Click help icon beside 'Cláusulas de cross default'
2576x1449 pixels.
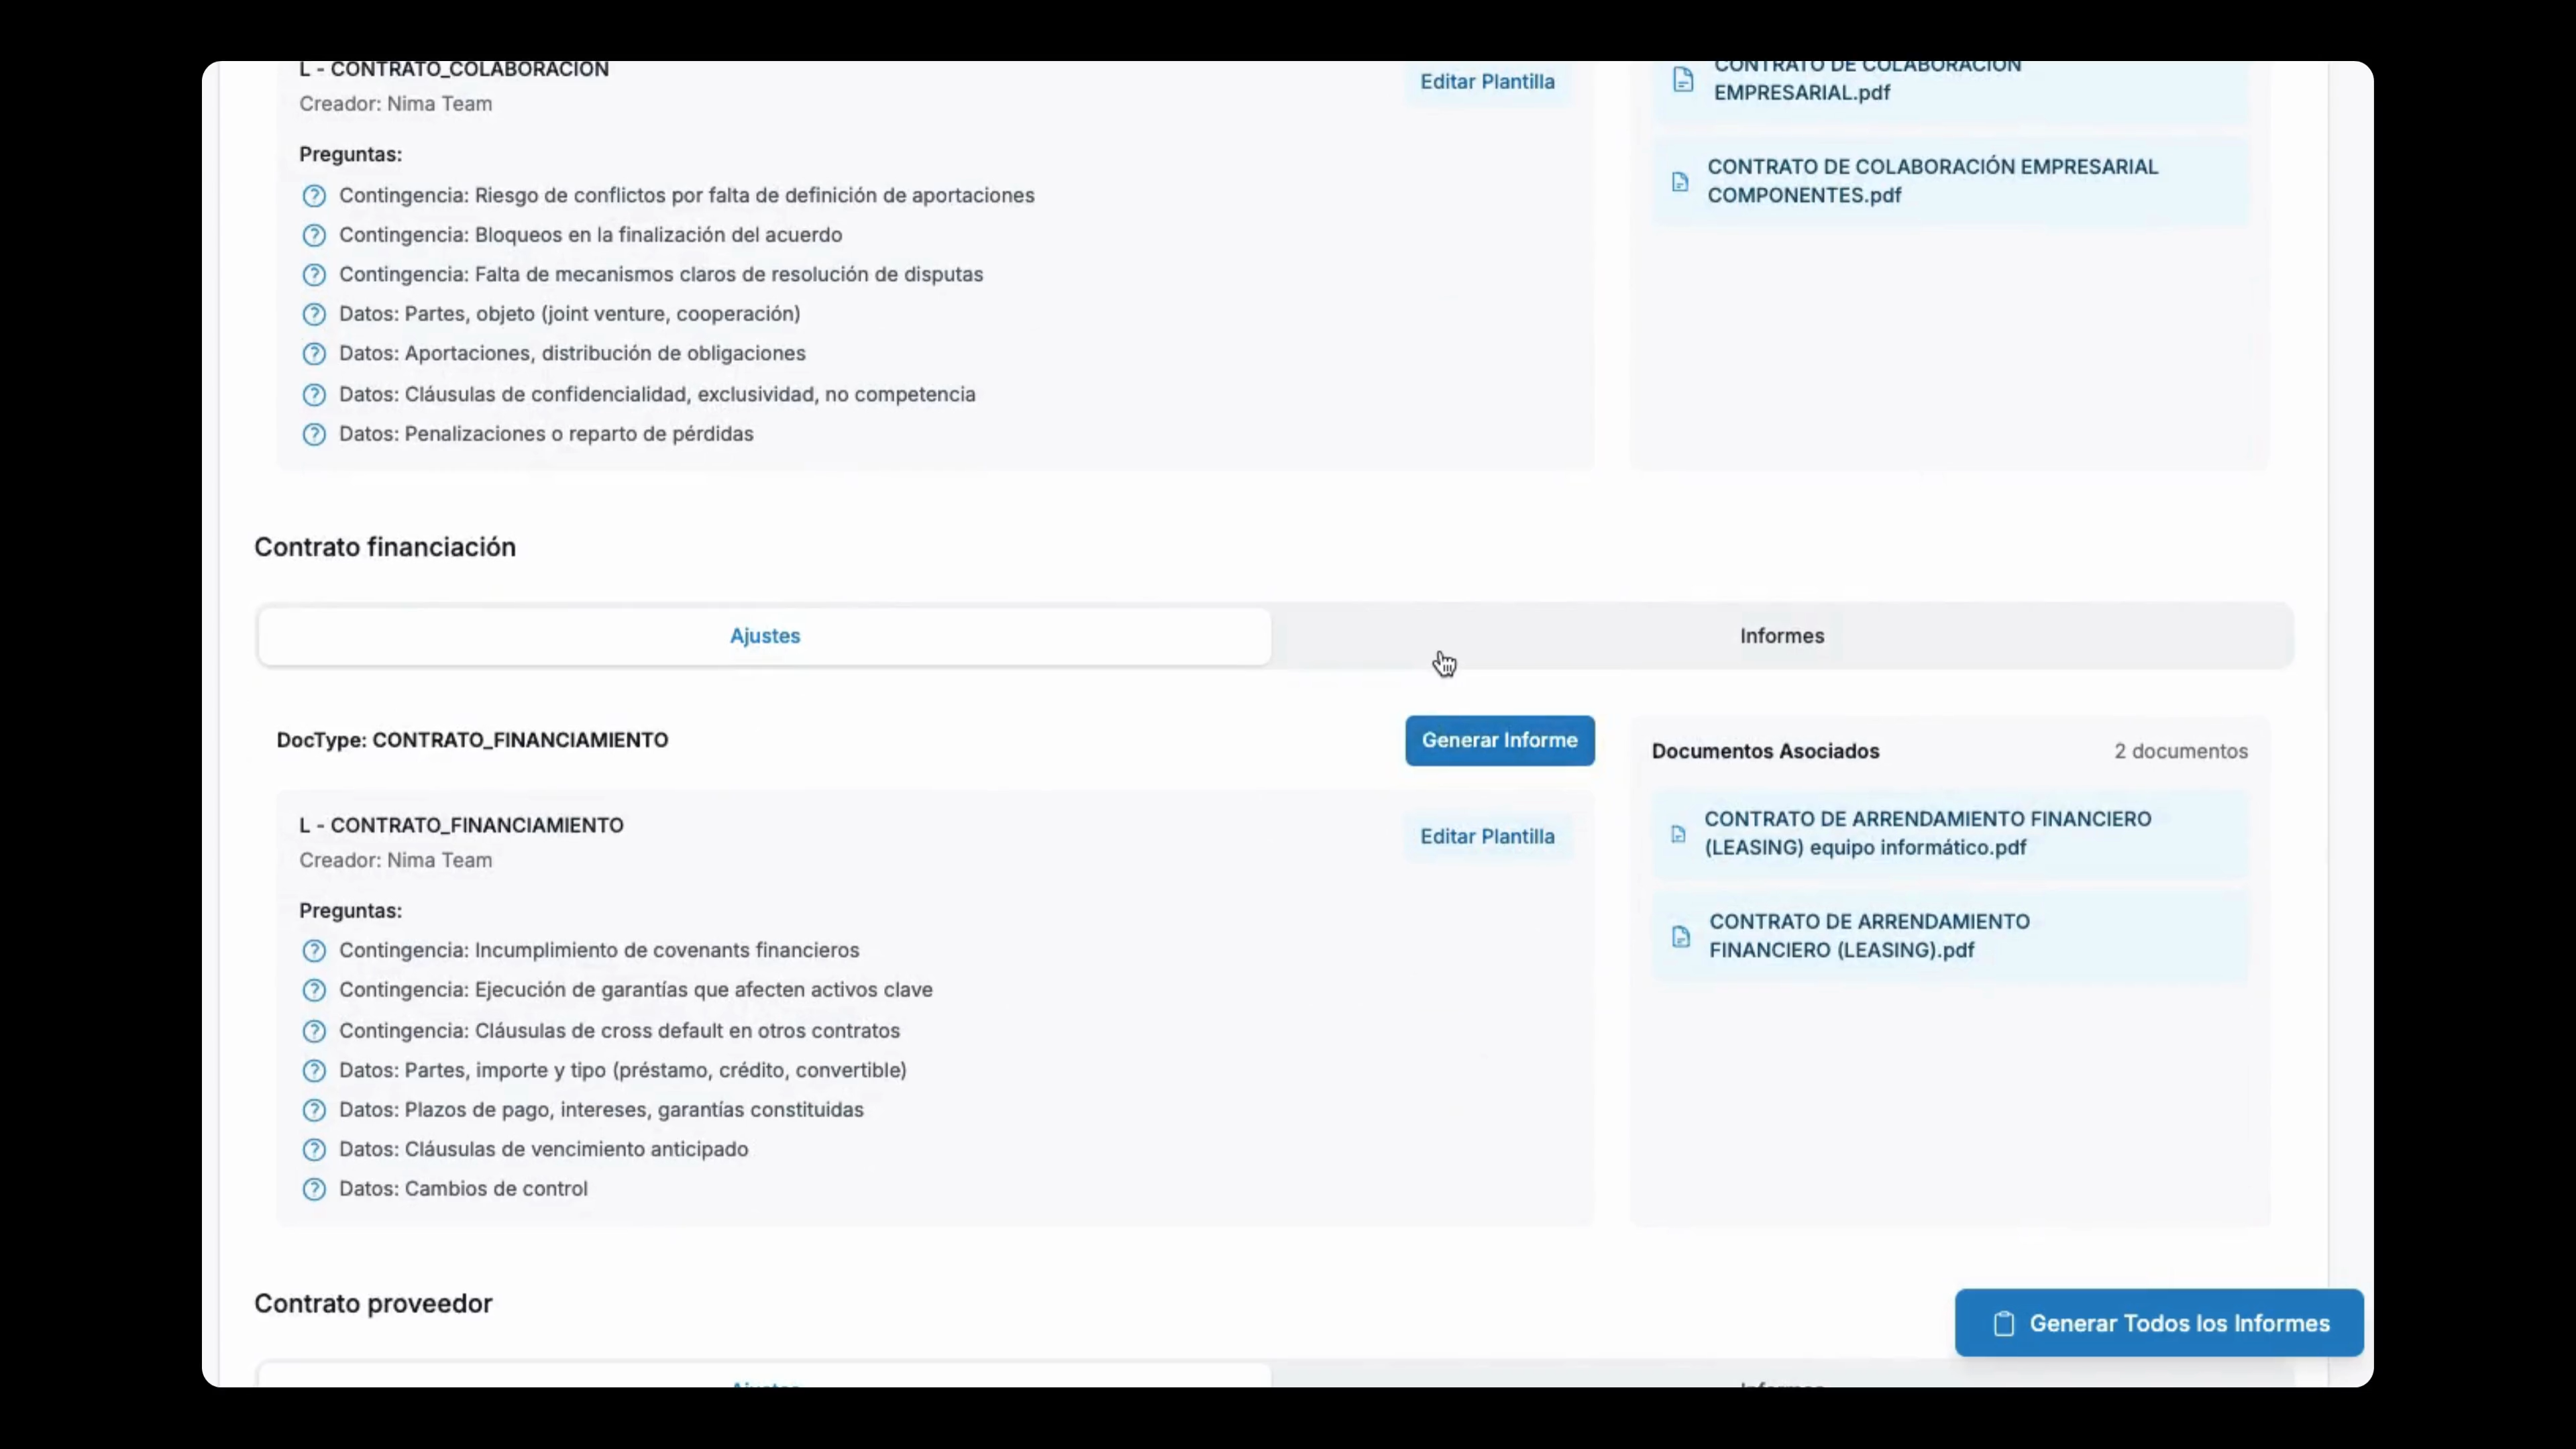tap(314, 1031)
